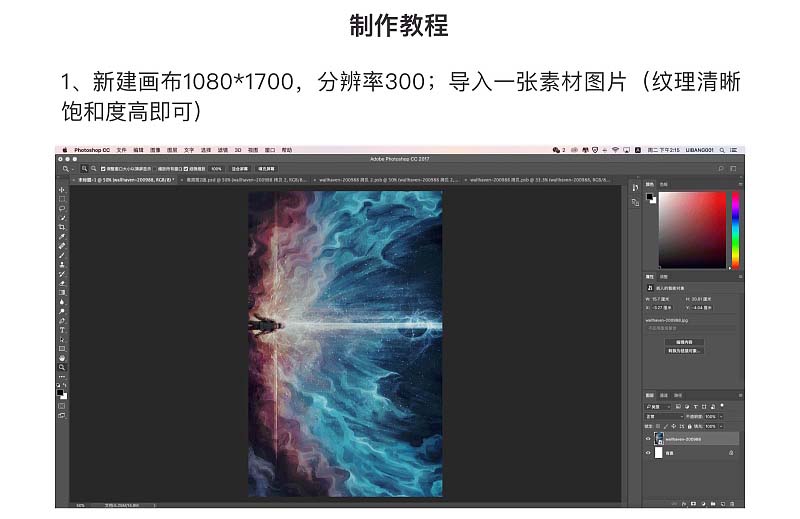Click Edit Contents button in Properties

coord(684,342)
